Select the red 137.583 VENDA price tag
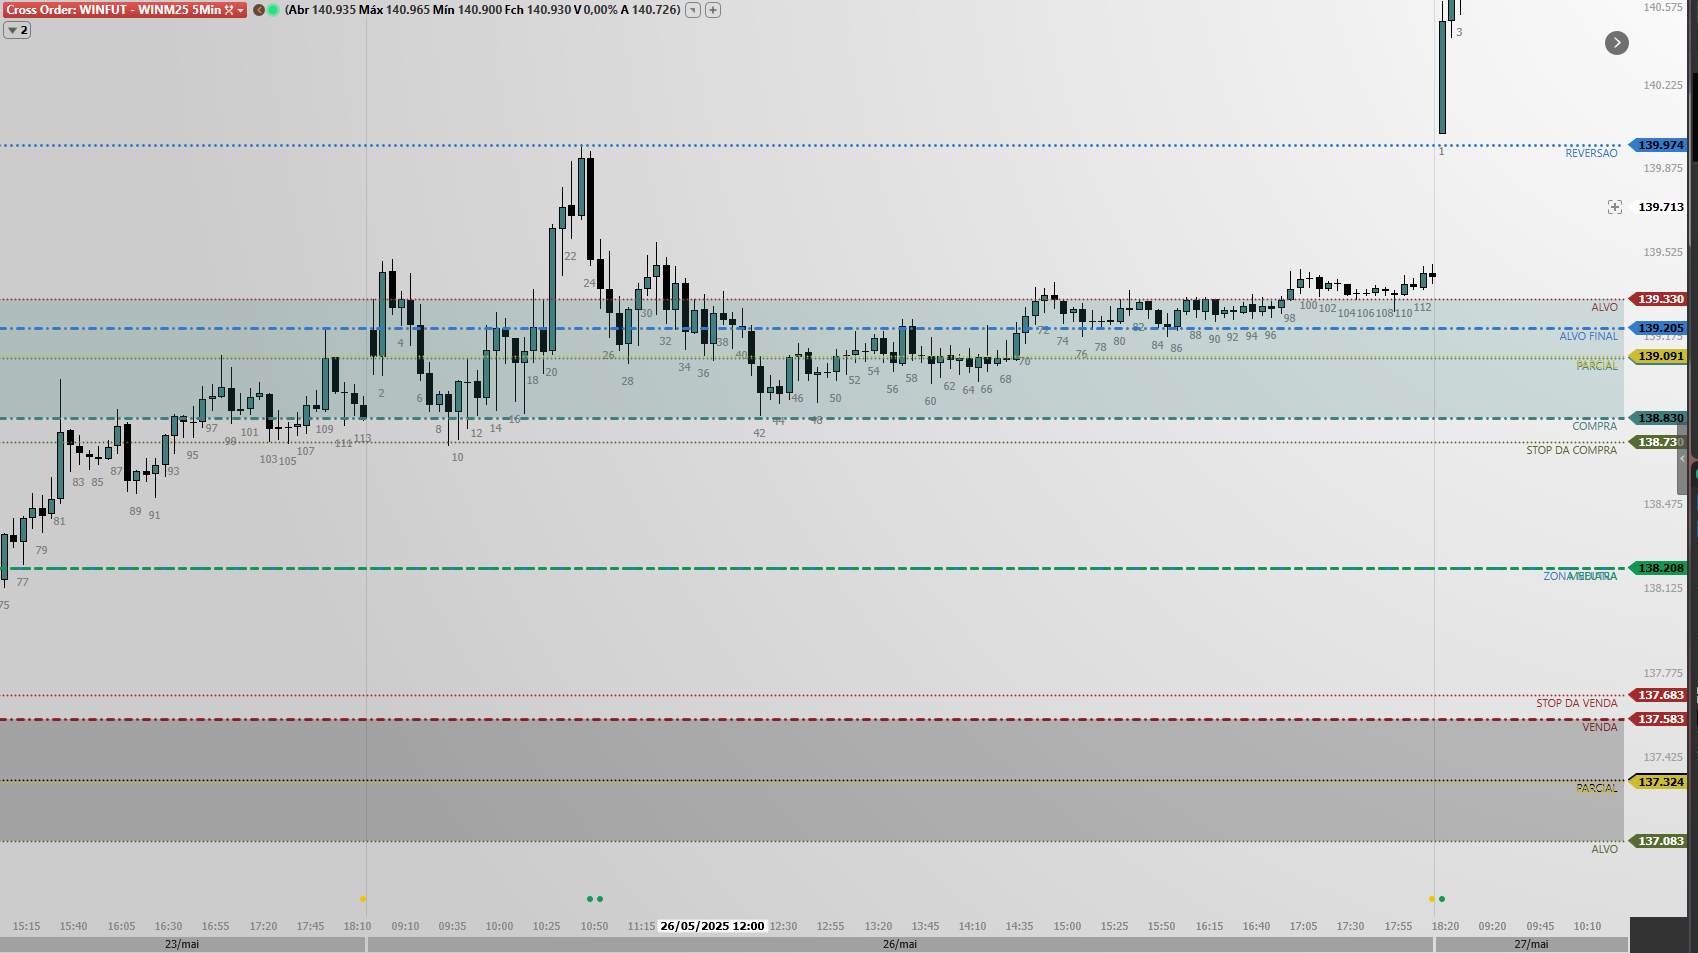Viewport: 1698px width, 953px height. pos(1659,719)
